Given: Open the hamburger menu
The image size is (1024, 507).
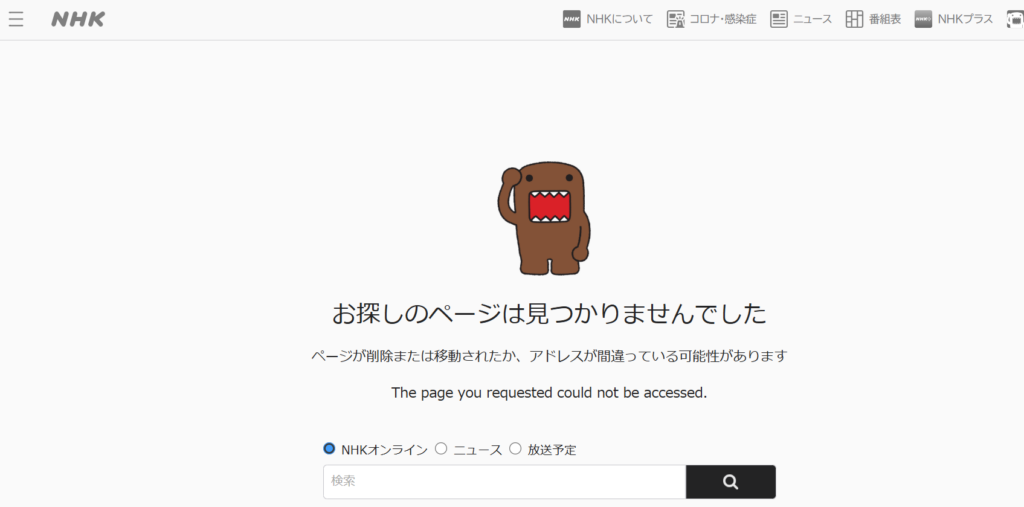Looking at the screenshot, I should point(16,19).
